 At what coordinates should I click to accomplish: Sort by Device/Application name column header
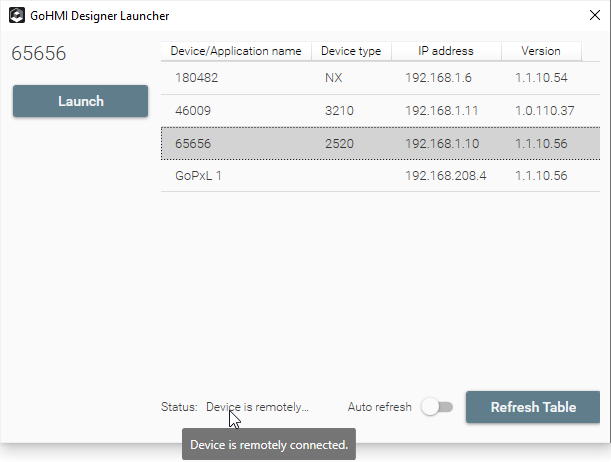click(236, 51)
